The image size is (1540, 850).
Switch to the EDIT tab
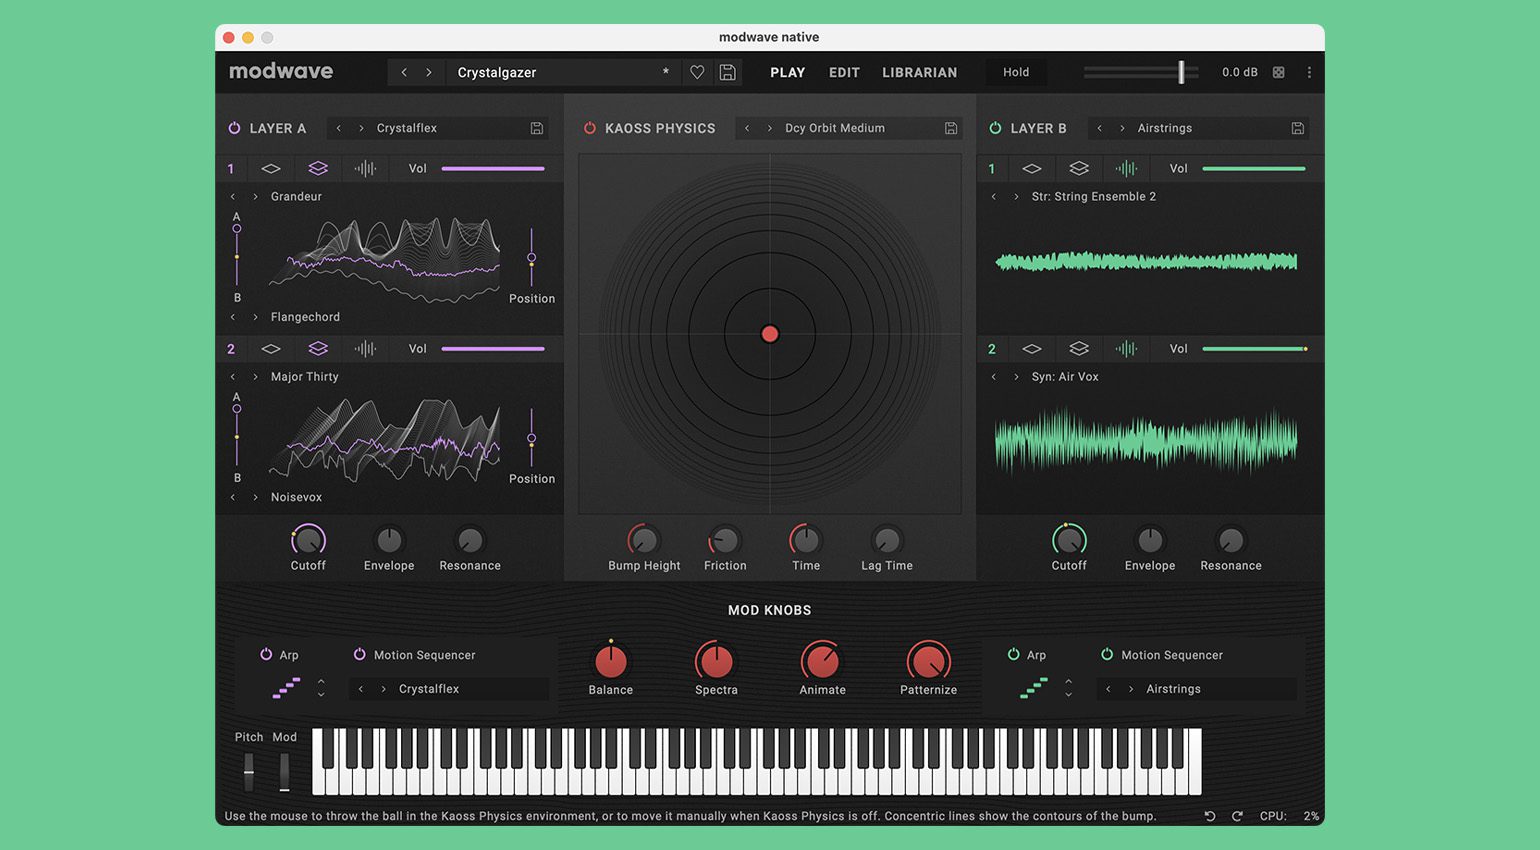(843, 72)
